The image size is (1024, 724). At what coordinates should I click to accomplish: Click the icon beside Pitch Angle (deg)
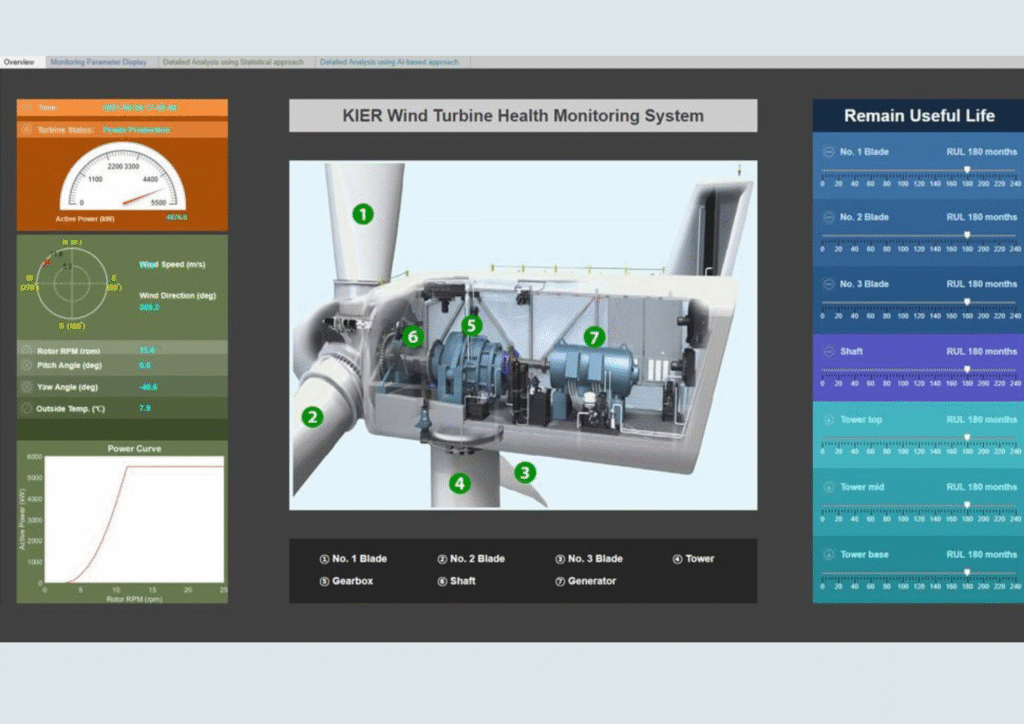(x=27, y=366)
